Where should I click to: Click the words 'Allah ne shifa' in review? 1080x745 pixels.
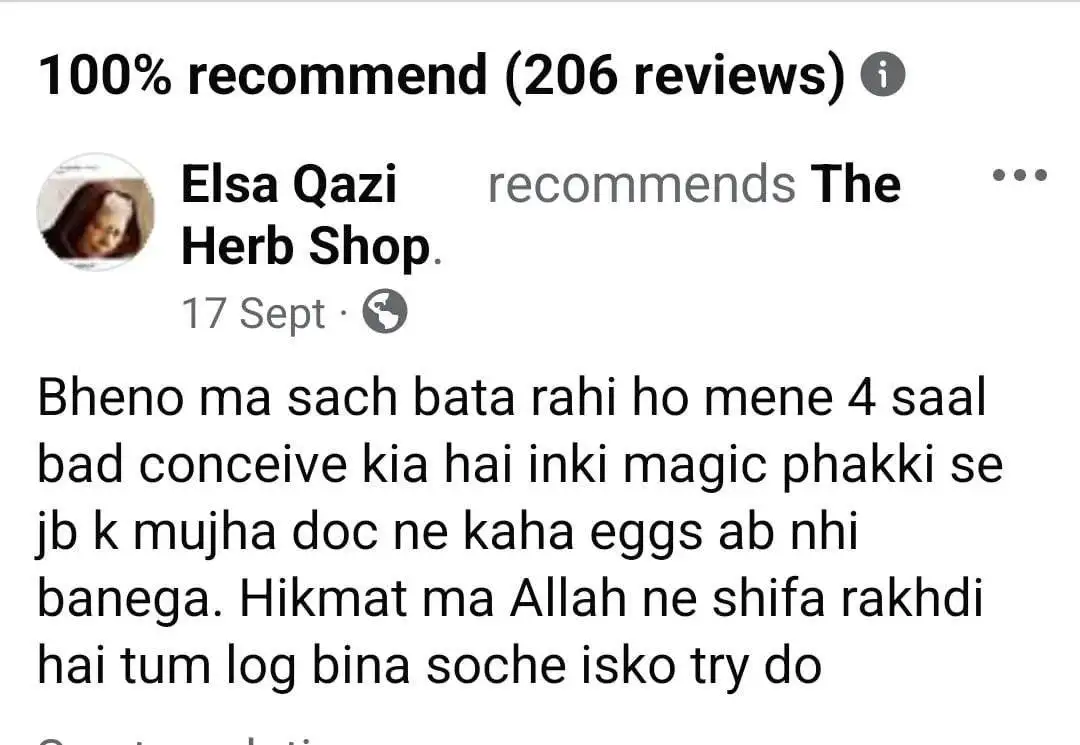coord(667,598)
